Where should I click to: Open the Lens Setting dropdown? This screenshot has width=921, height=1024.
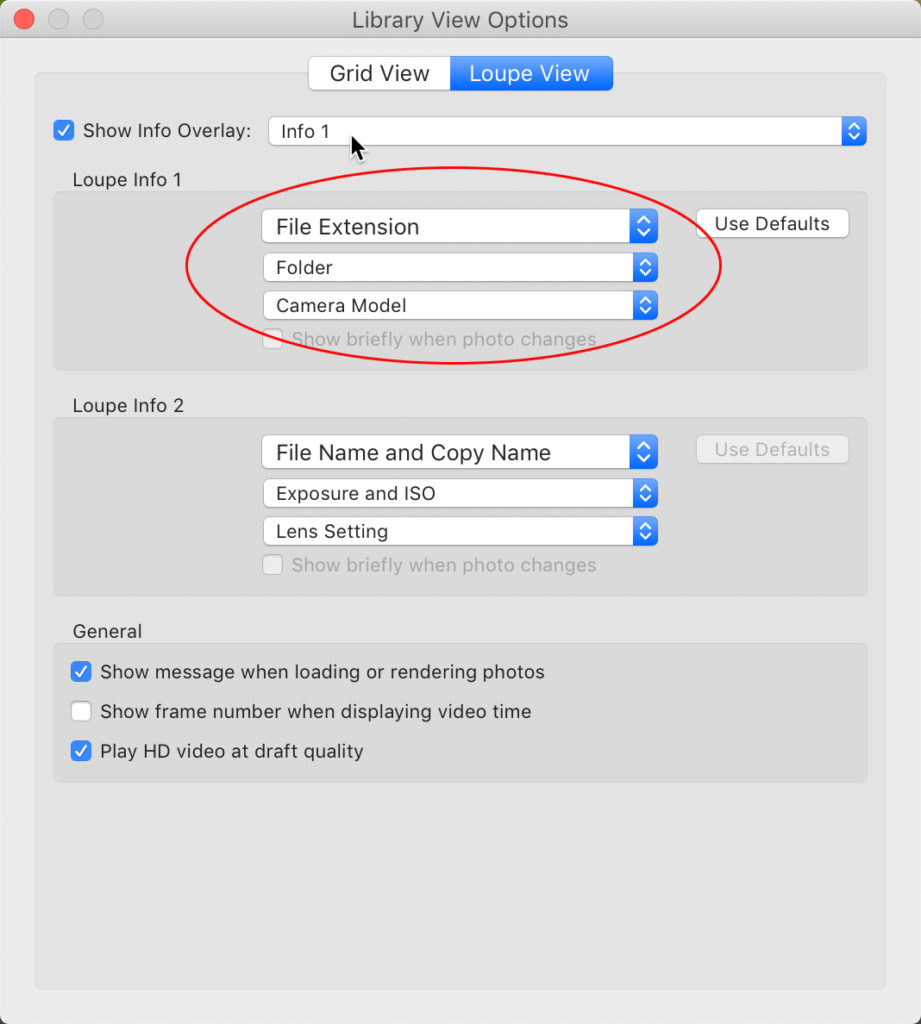point(446,532)
